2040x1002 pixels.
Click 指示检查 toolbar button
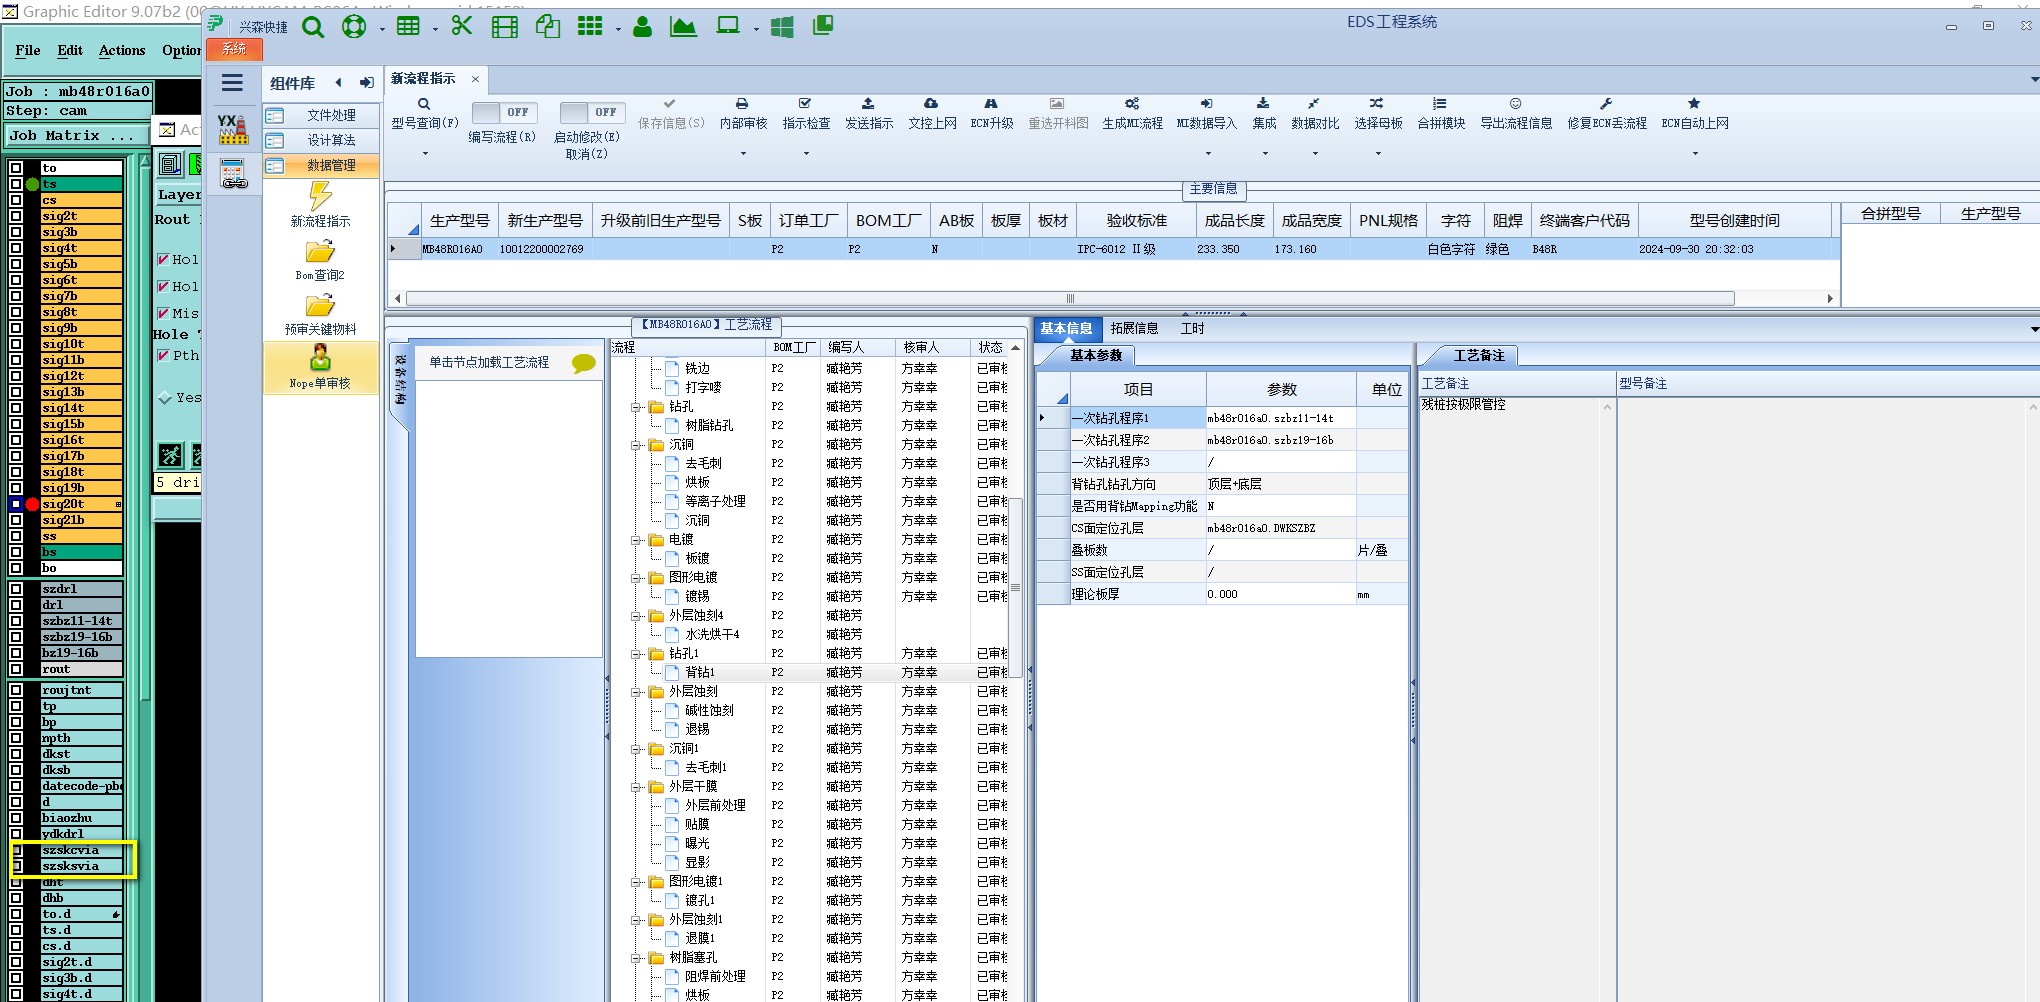point(806,113)
